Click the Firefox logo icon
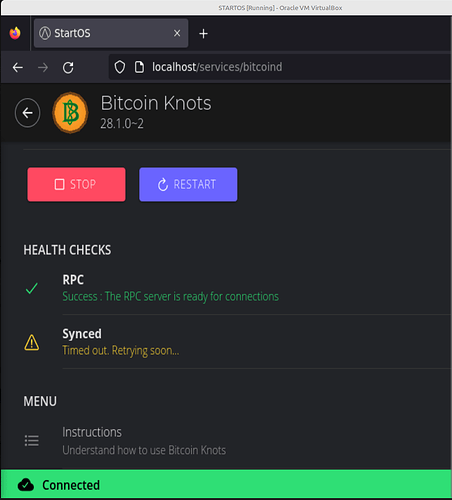This screenshot has width=452, height=500. coord(15,33)
